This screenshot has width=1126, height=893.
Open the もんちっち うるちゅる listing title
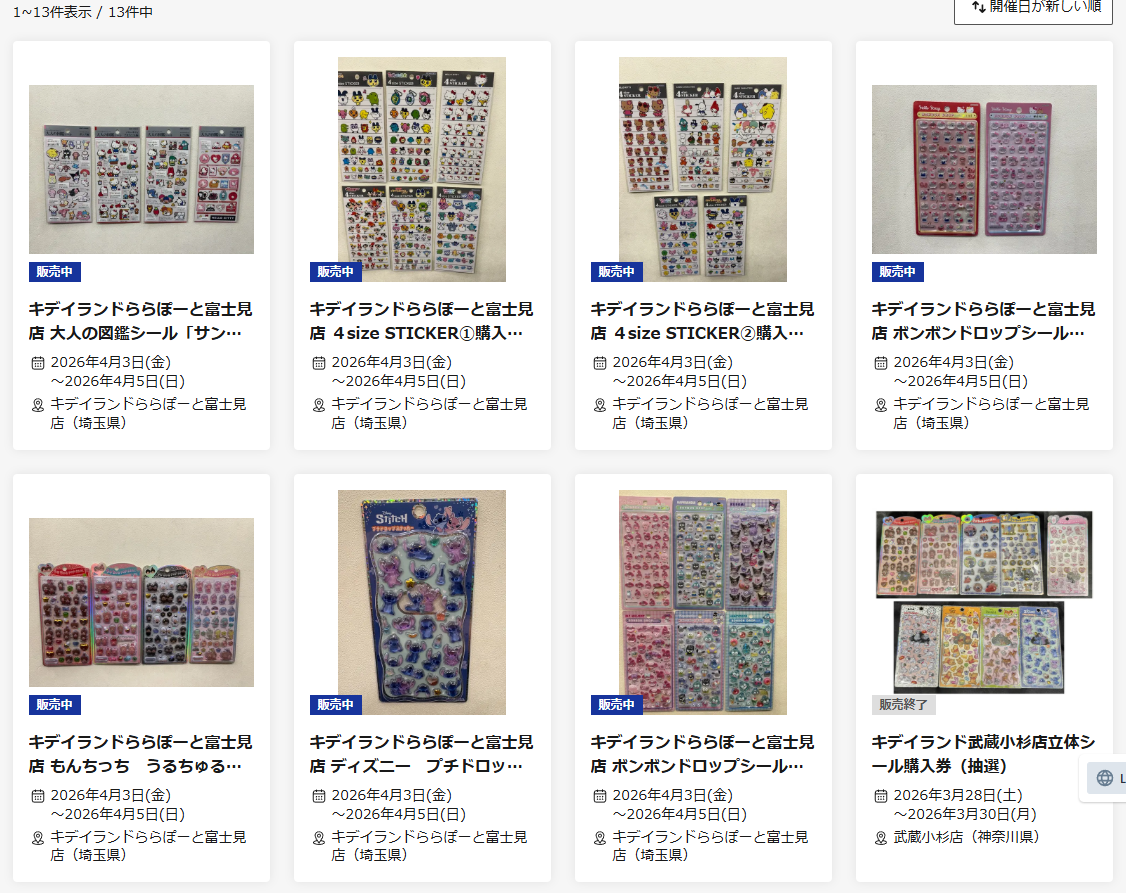pyautogui.click(x=141, y=754)
